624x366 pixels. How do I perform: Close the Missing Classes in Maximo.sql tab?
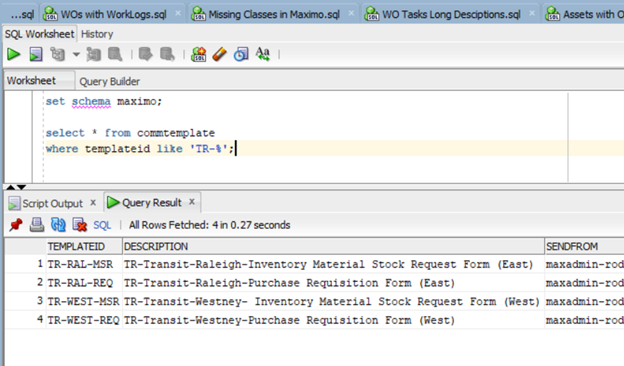point(351,14)
